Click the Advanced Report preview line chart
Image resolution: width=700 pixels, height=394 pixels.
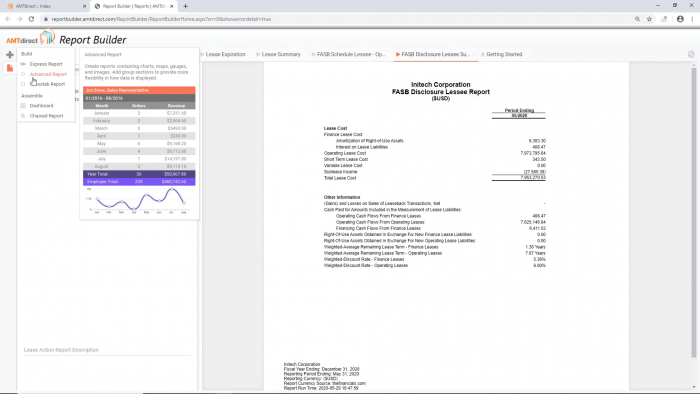(139, 201)
